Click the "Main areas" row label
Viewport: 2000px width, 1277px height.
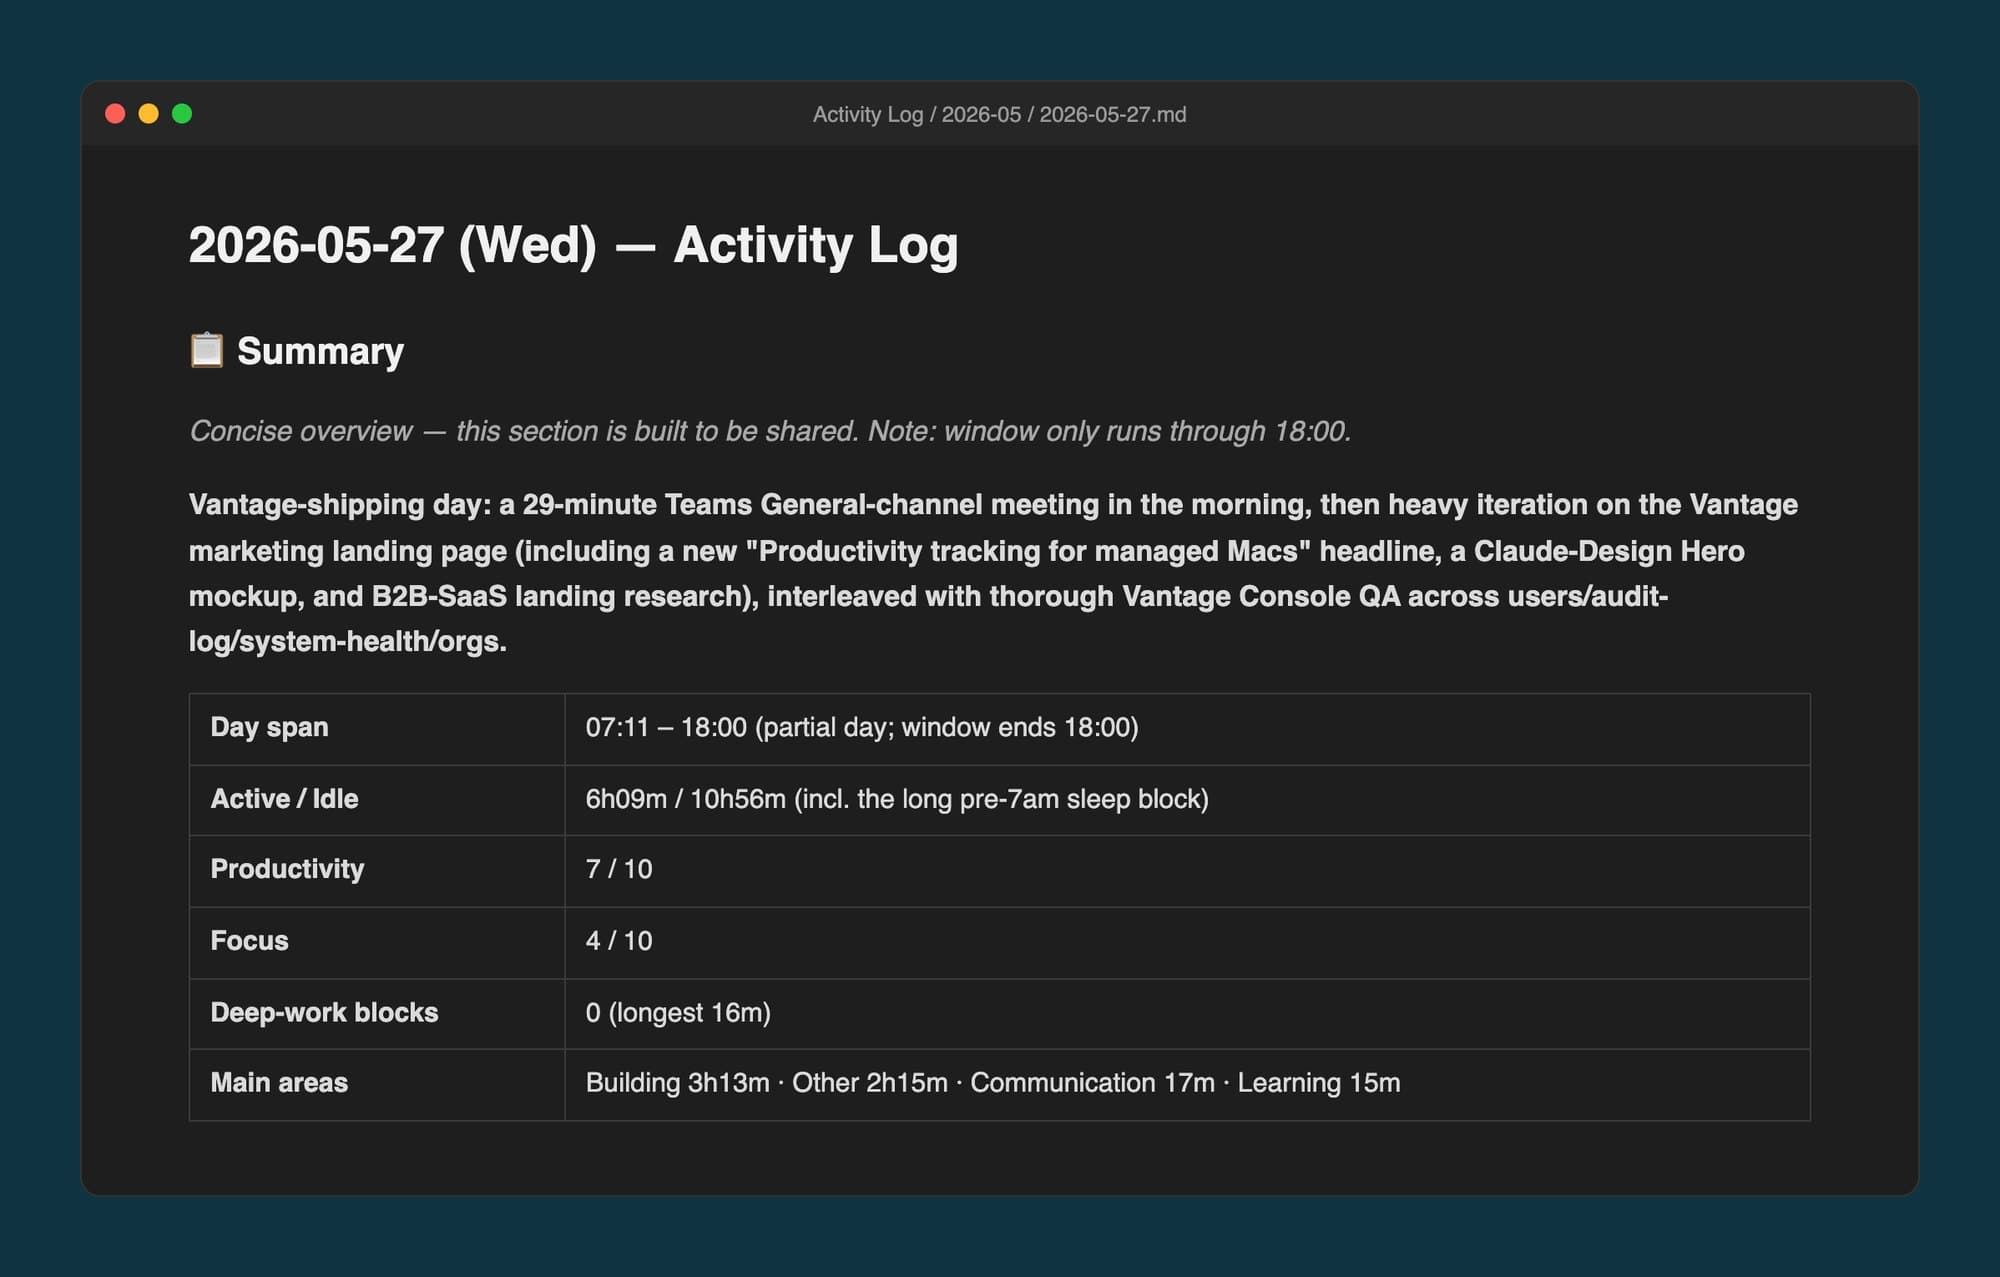point(279,1083)
